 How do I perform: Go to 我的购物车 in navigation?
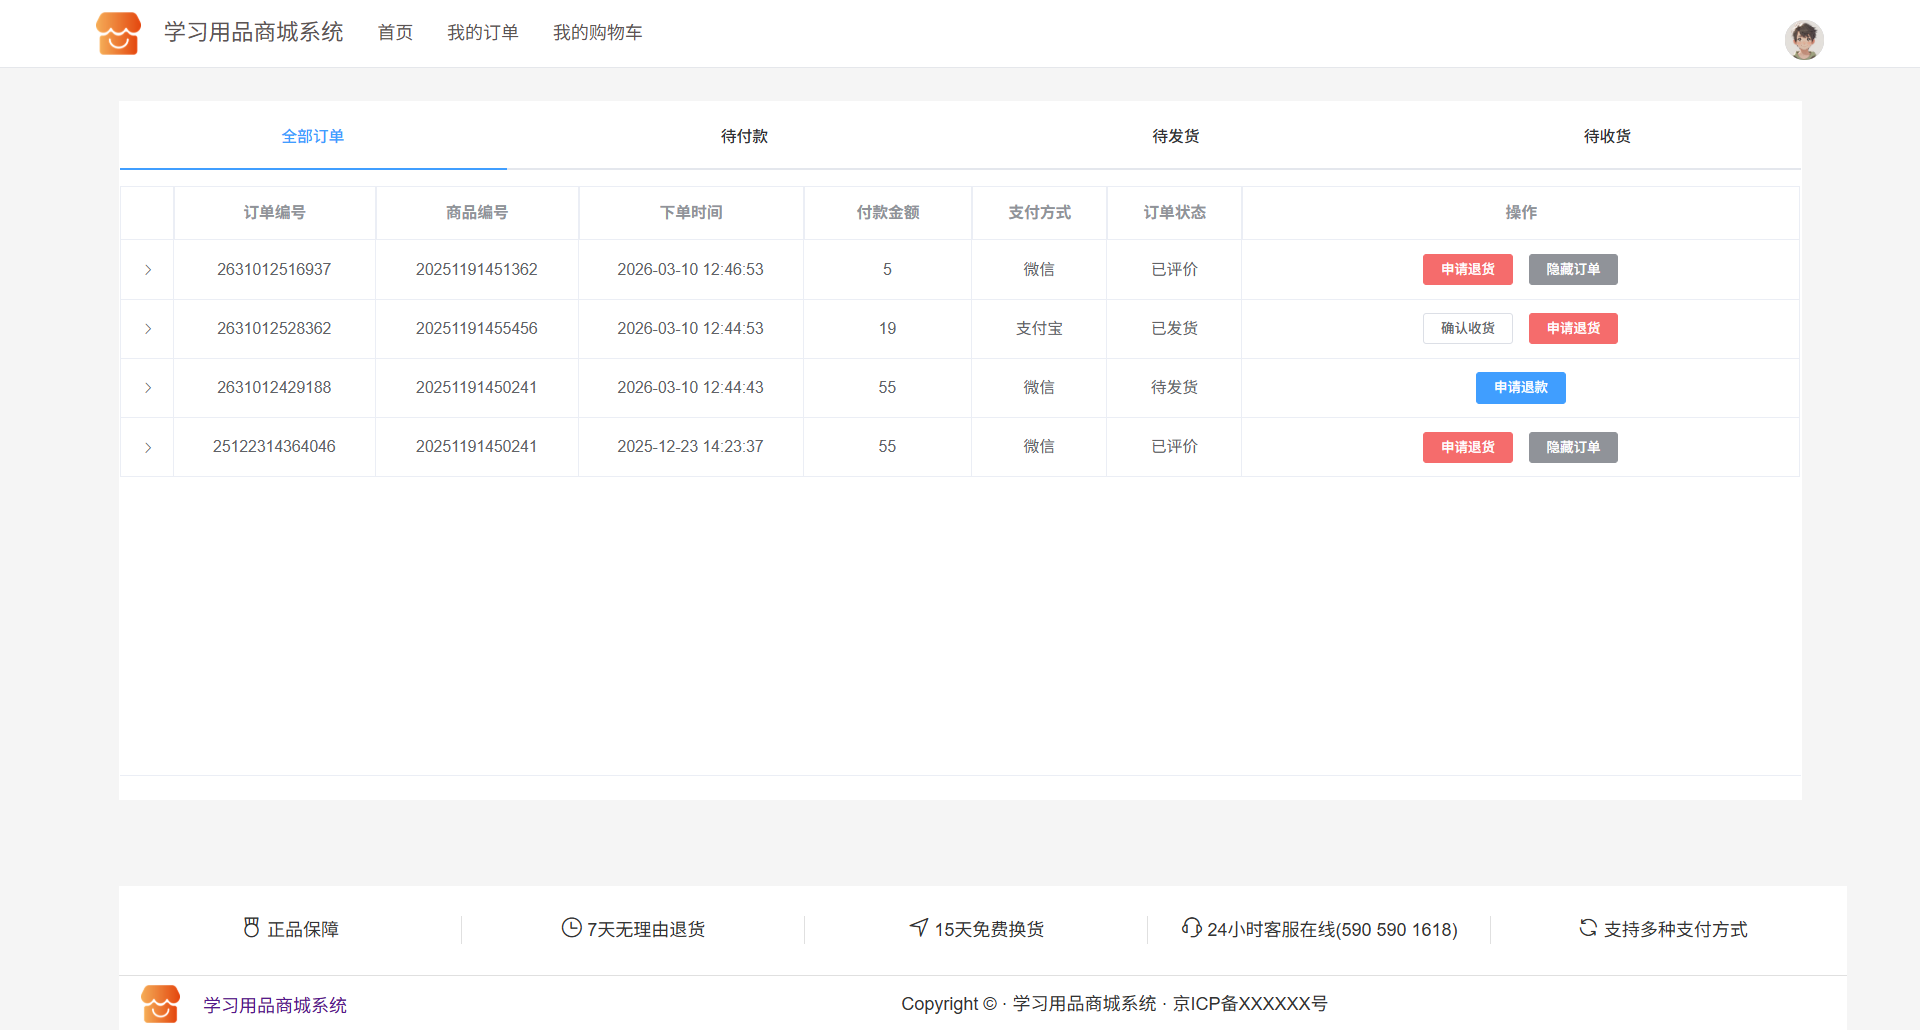(x=597, y=33)
